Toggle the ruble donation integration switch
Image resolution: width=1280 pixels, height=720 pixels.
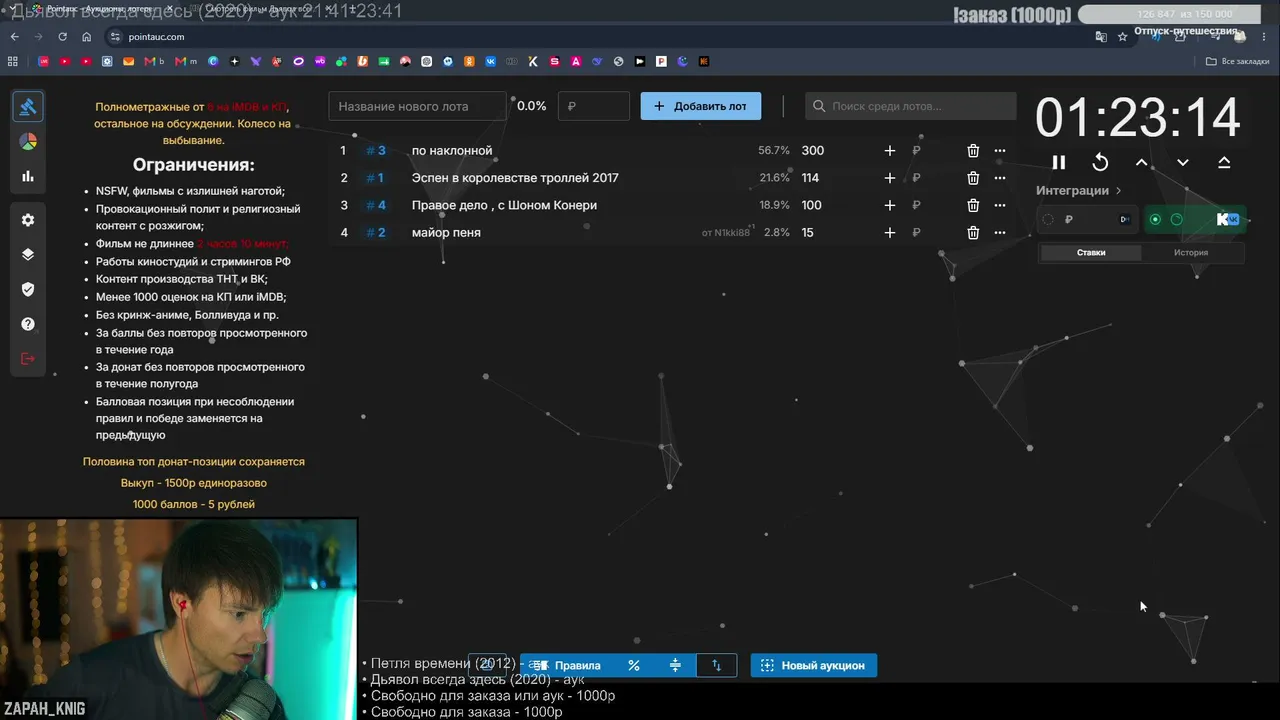[1048, 220]
